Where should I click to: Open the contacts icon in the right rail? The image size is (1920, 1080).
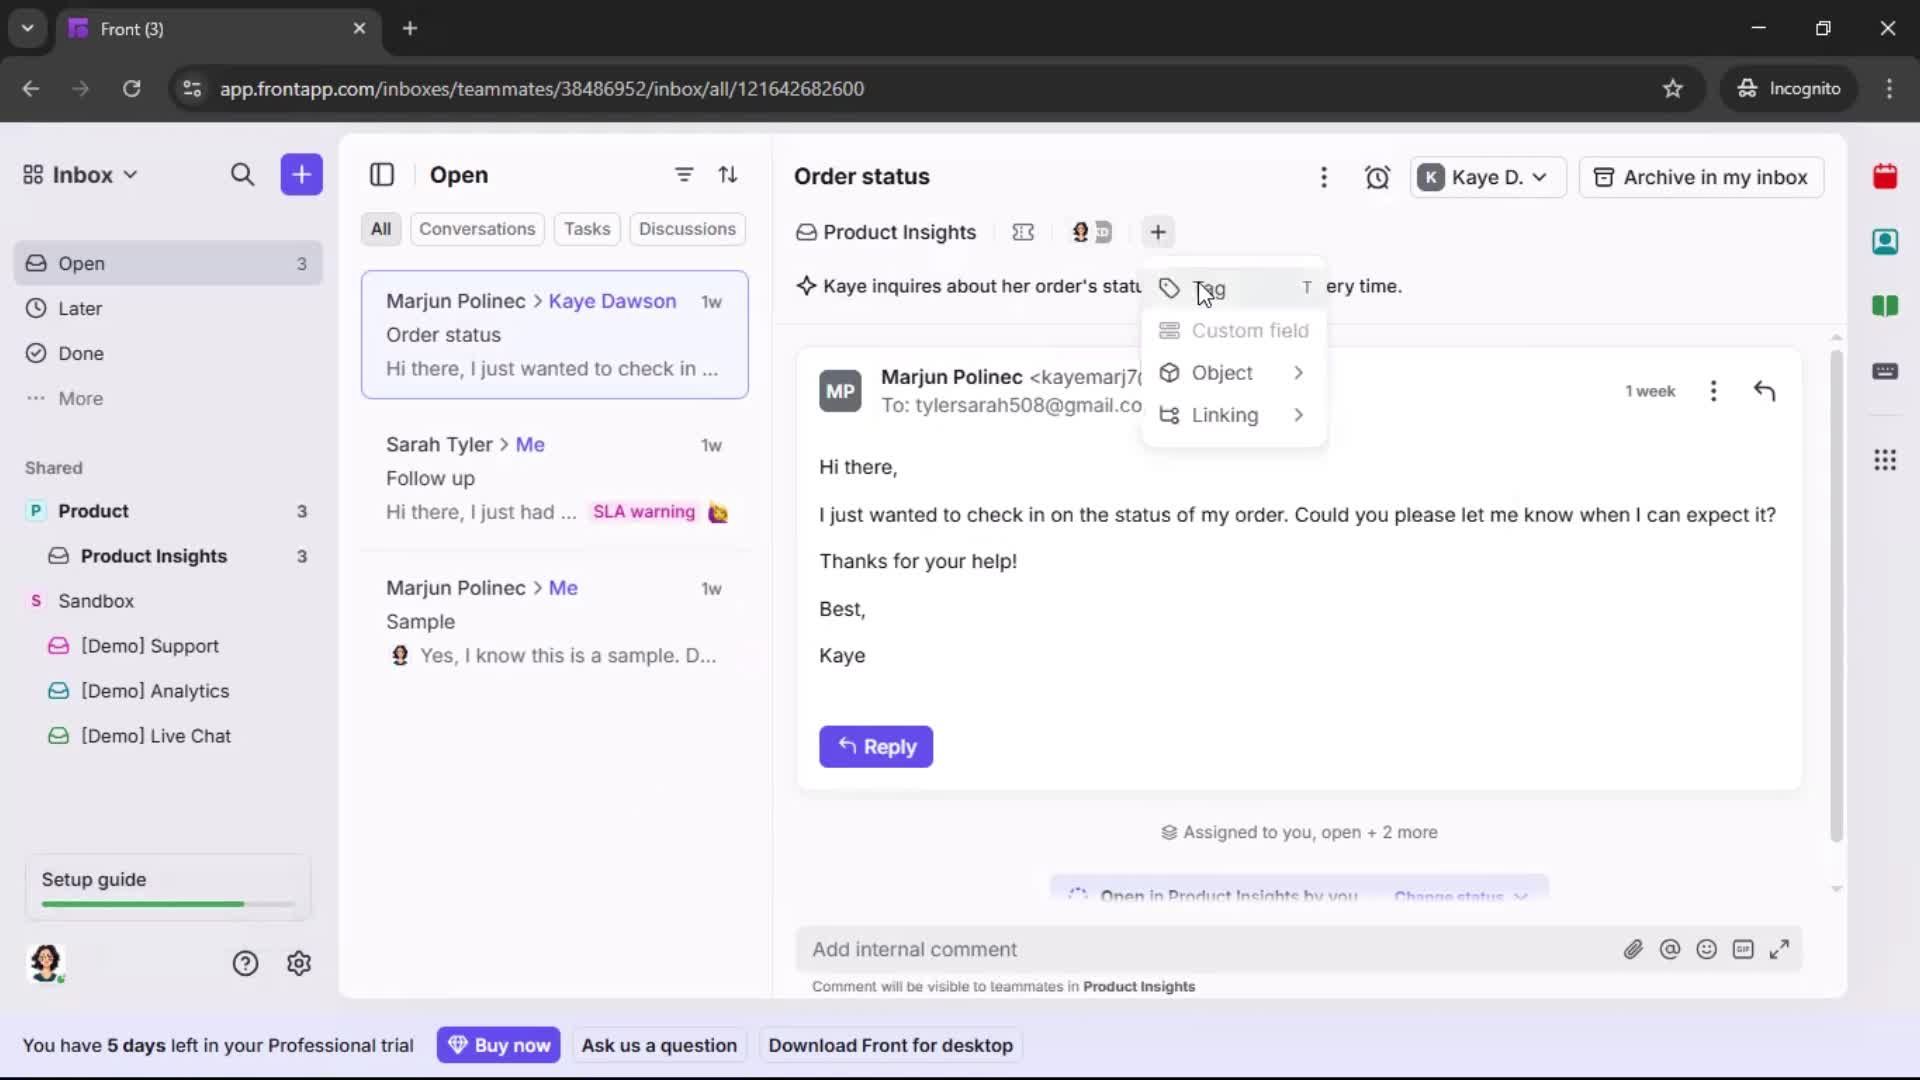[1886, 242]
